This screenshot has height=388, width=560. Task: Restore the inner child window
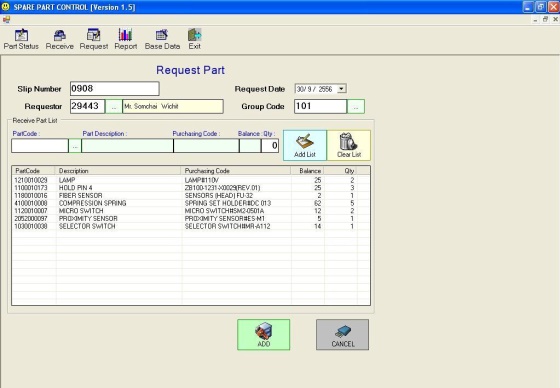click(545, 19)
